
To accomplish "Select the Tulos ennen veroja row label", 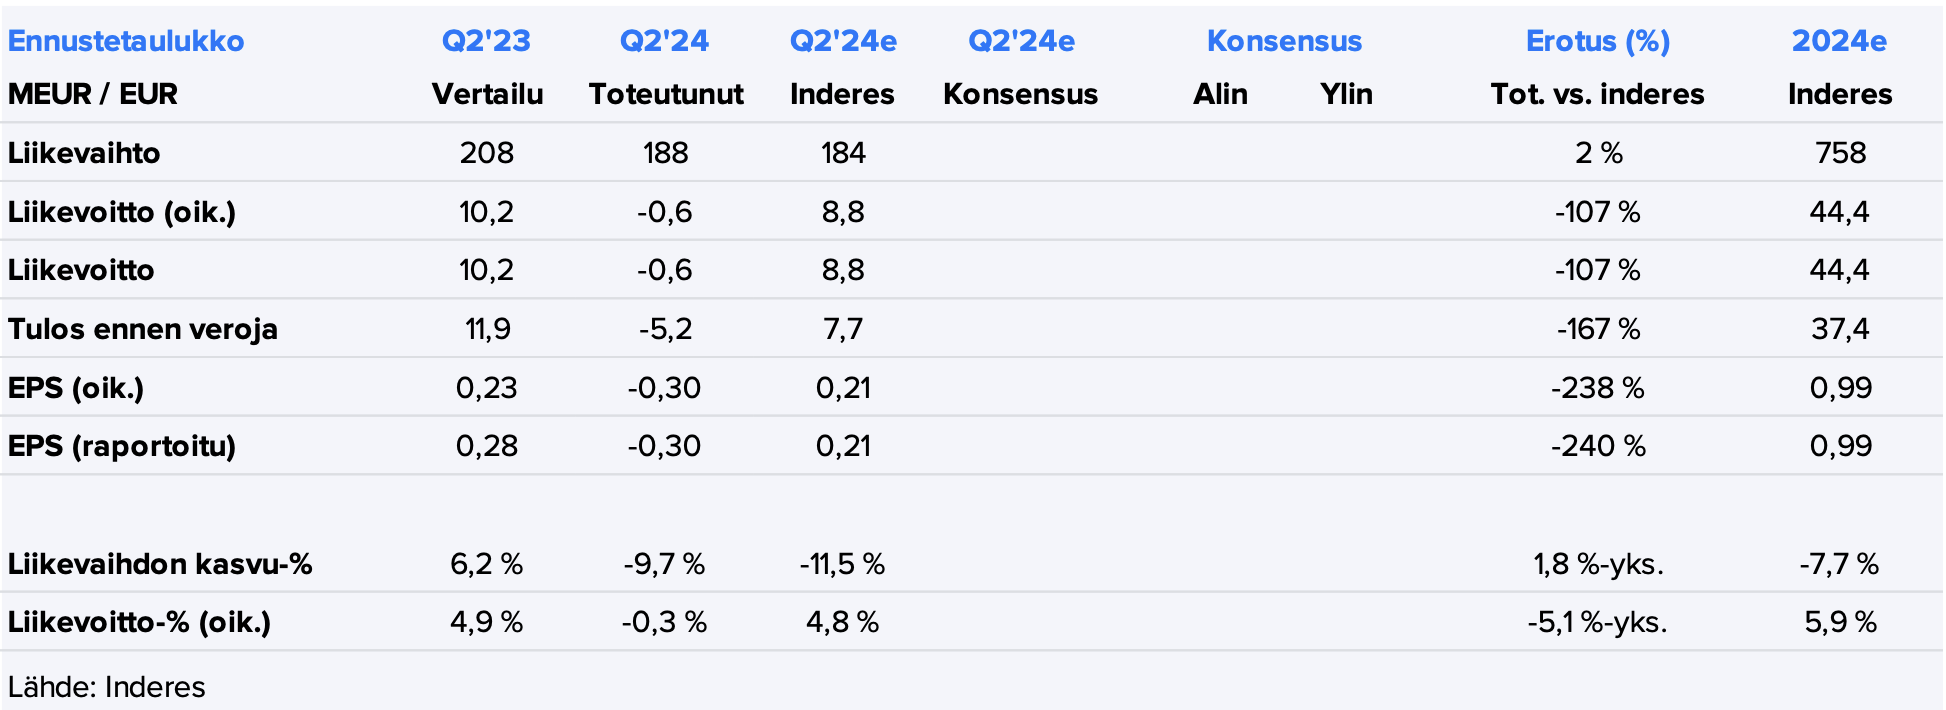I will (x=143, y=329).
